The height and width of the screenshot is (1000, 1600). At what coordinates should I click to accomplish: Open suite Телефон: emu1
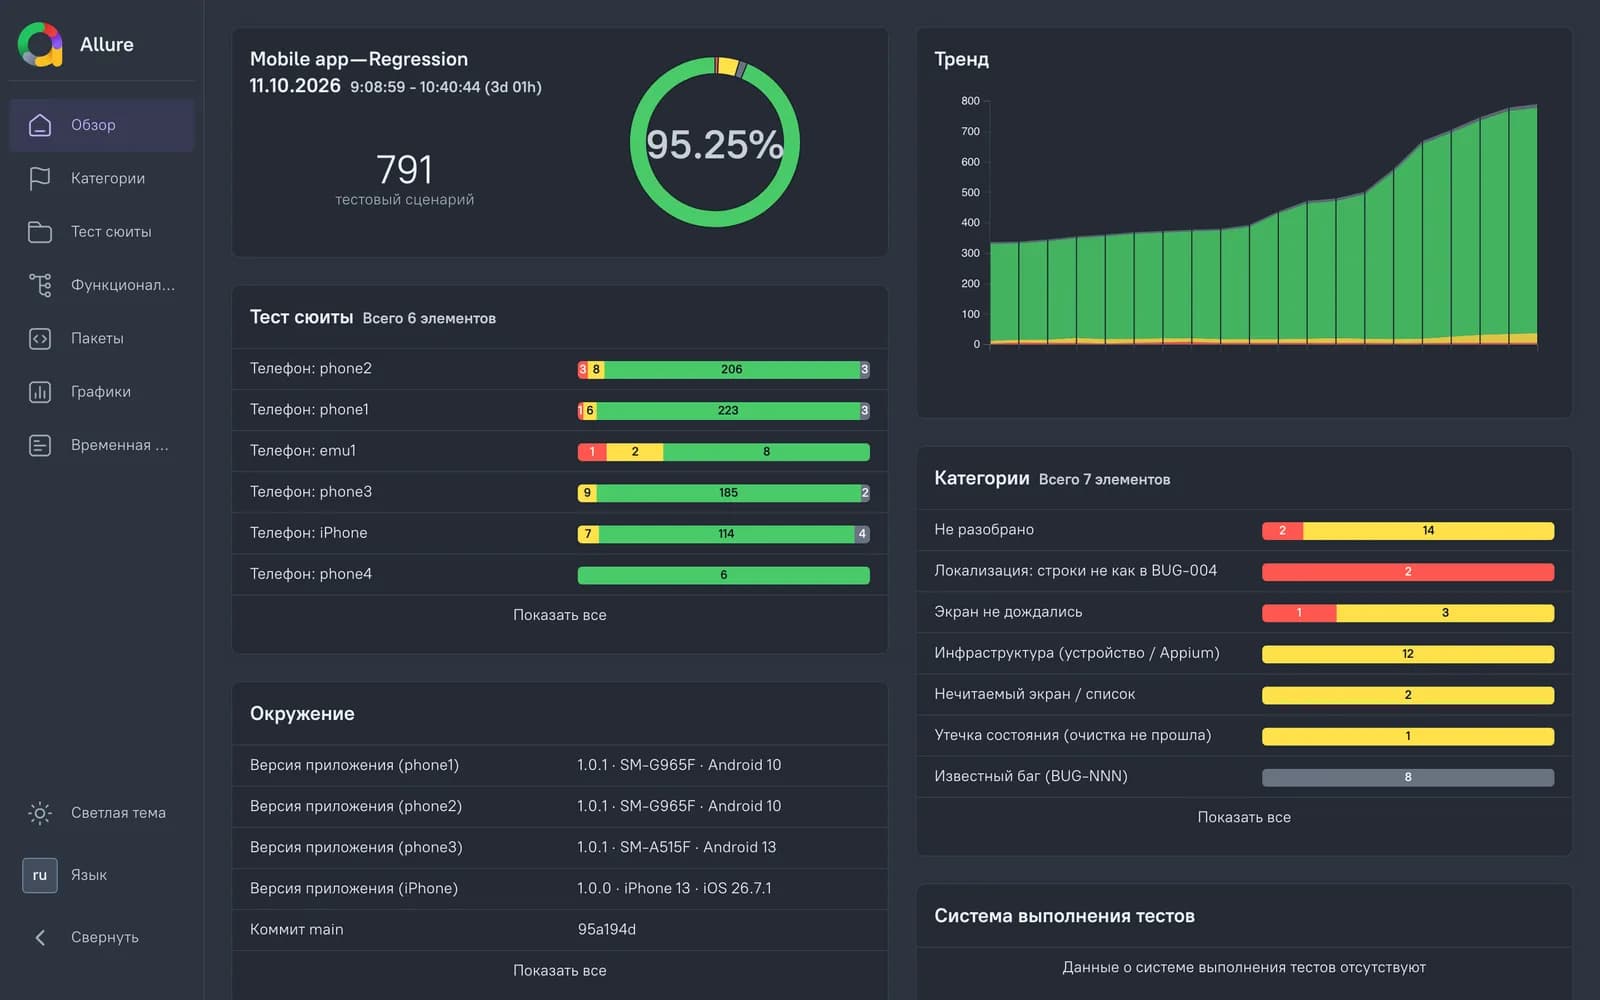pyautogui.click(x=560, y=451)
